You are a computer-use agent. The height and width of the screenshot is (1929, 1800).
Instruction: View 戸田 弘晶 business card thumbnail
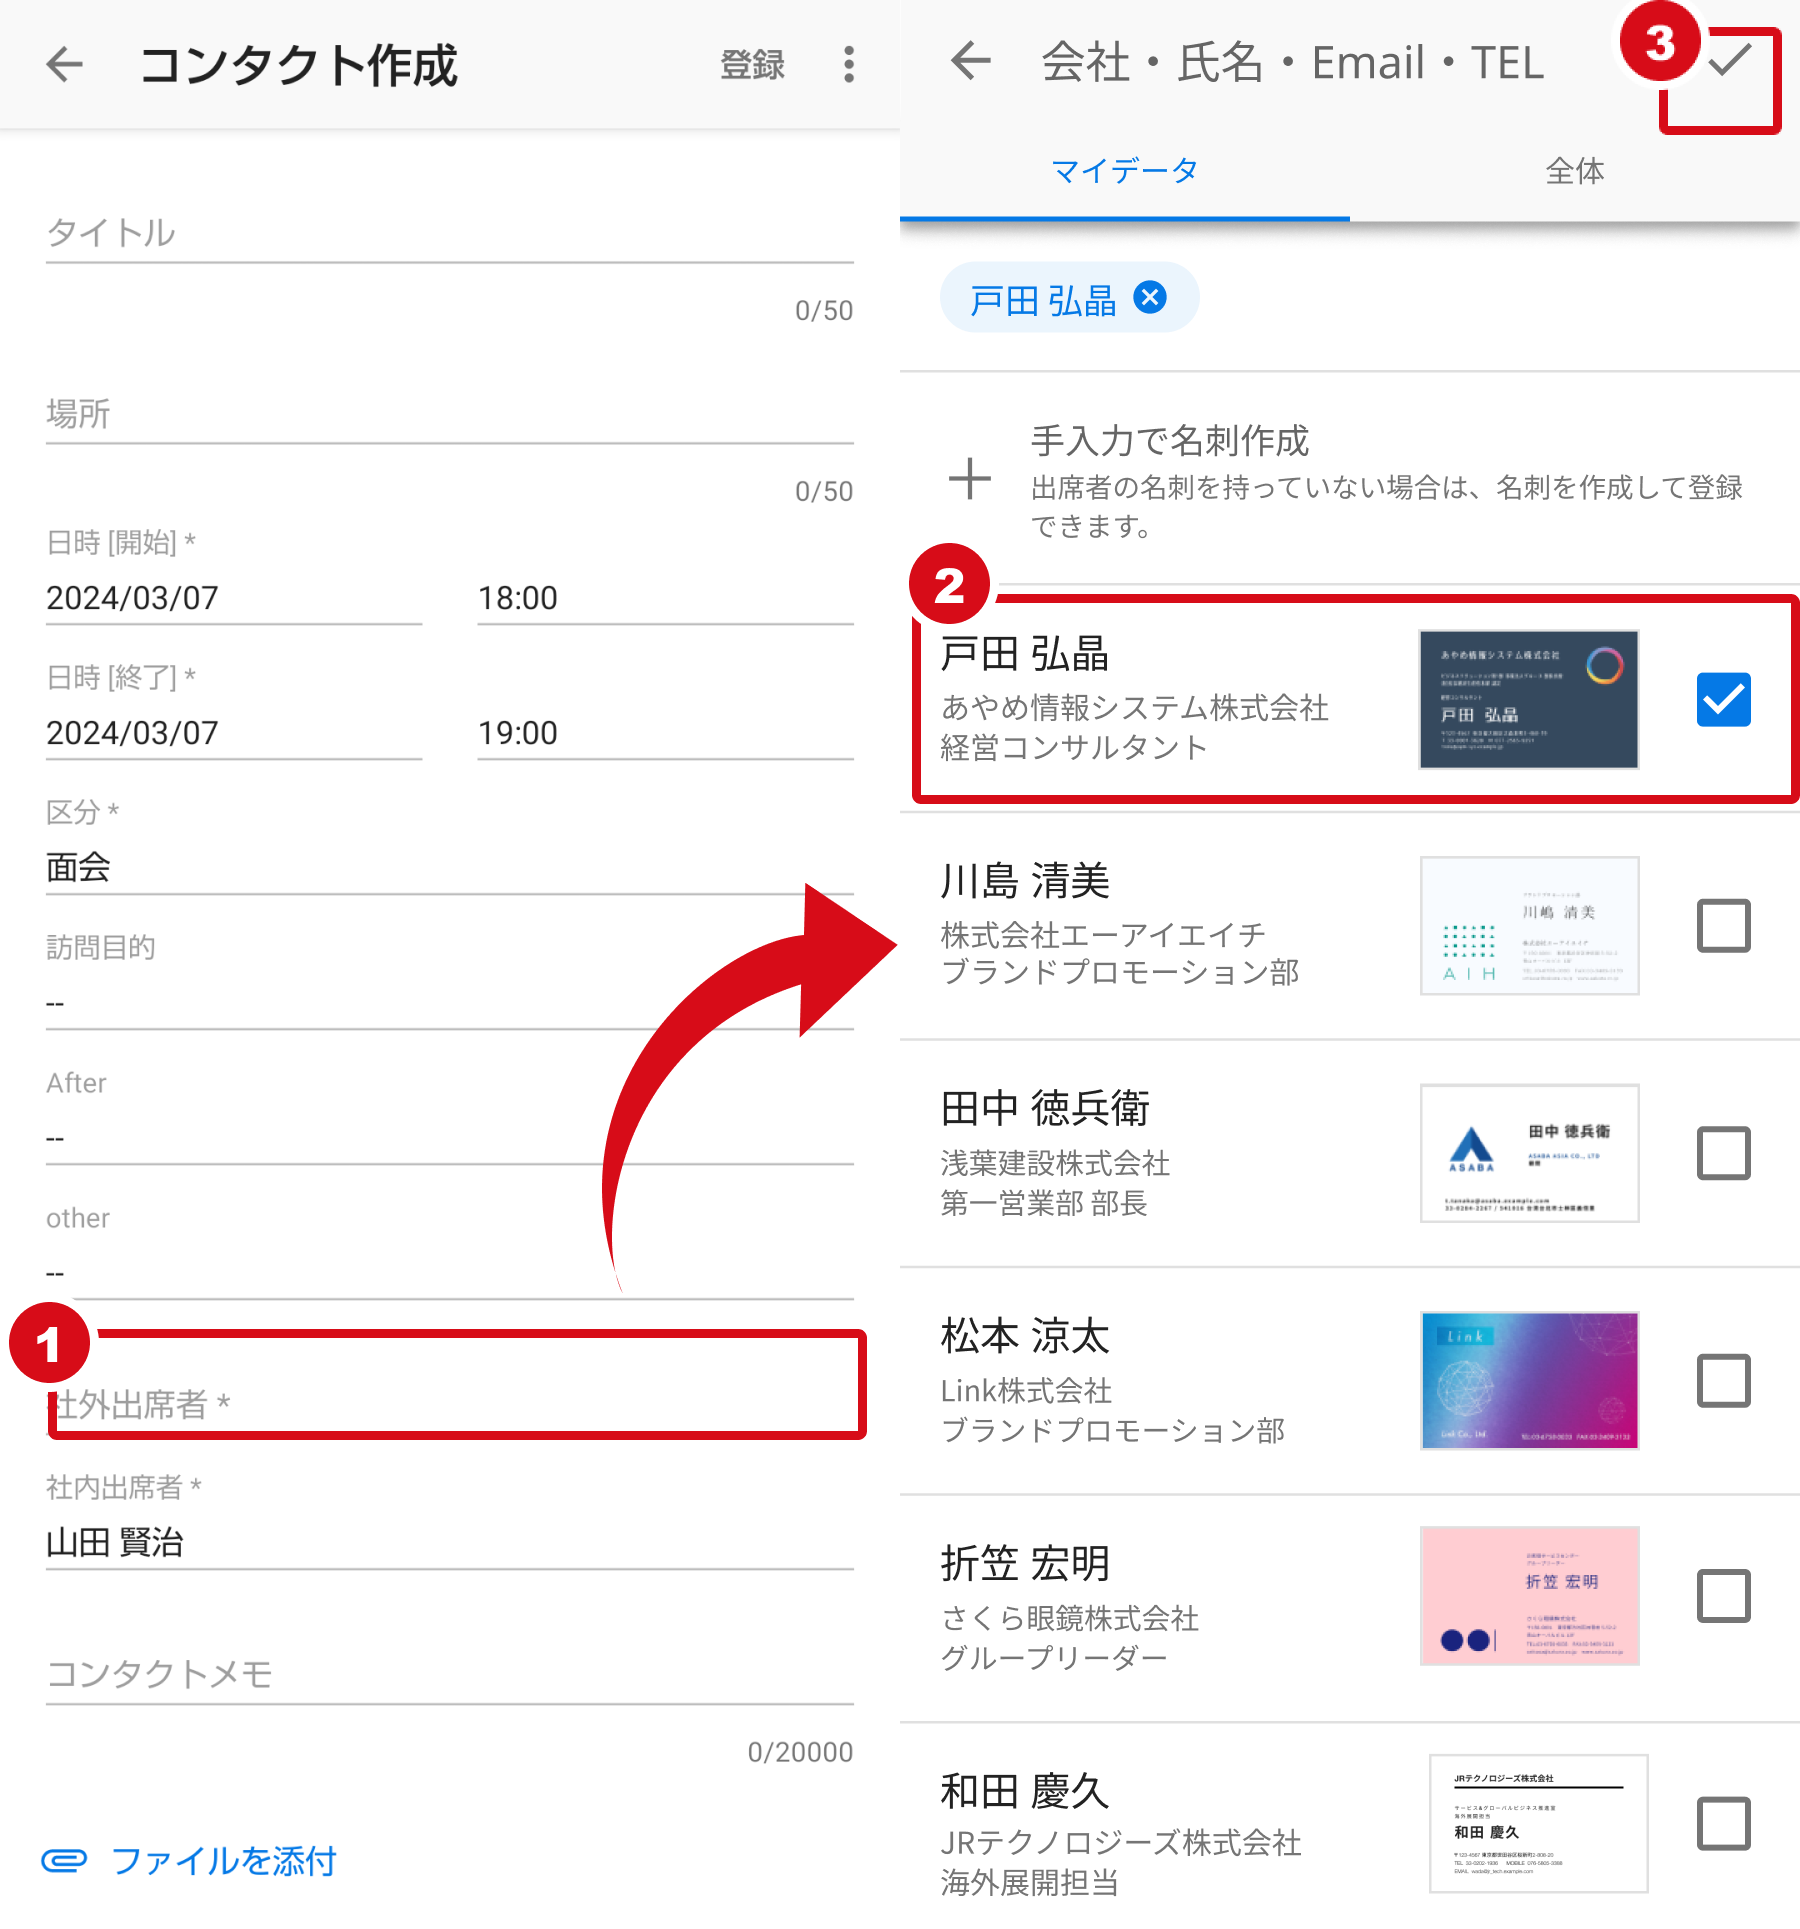click(1529, 699)
